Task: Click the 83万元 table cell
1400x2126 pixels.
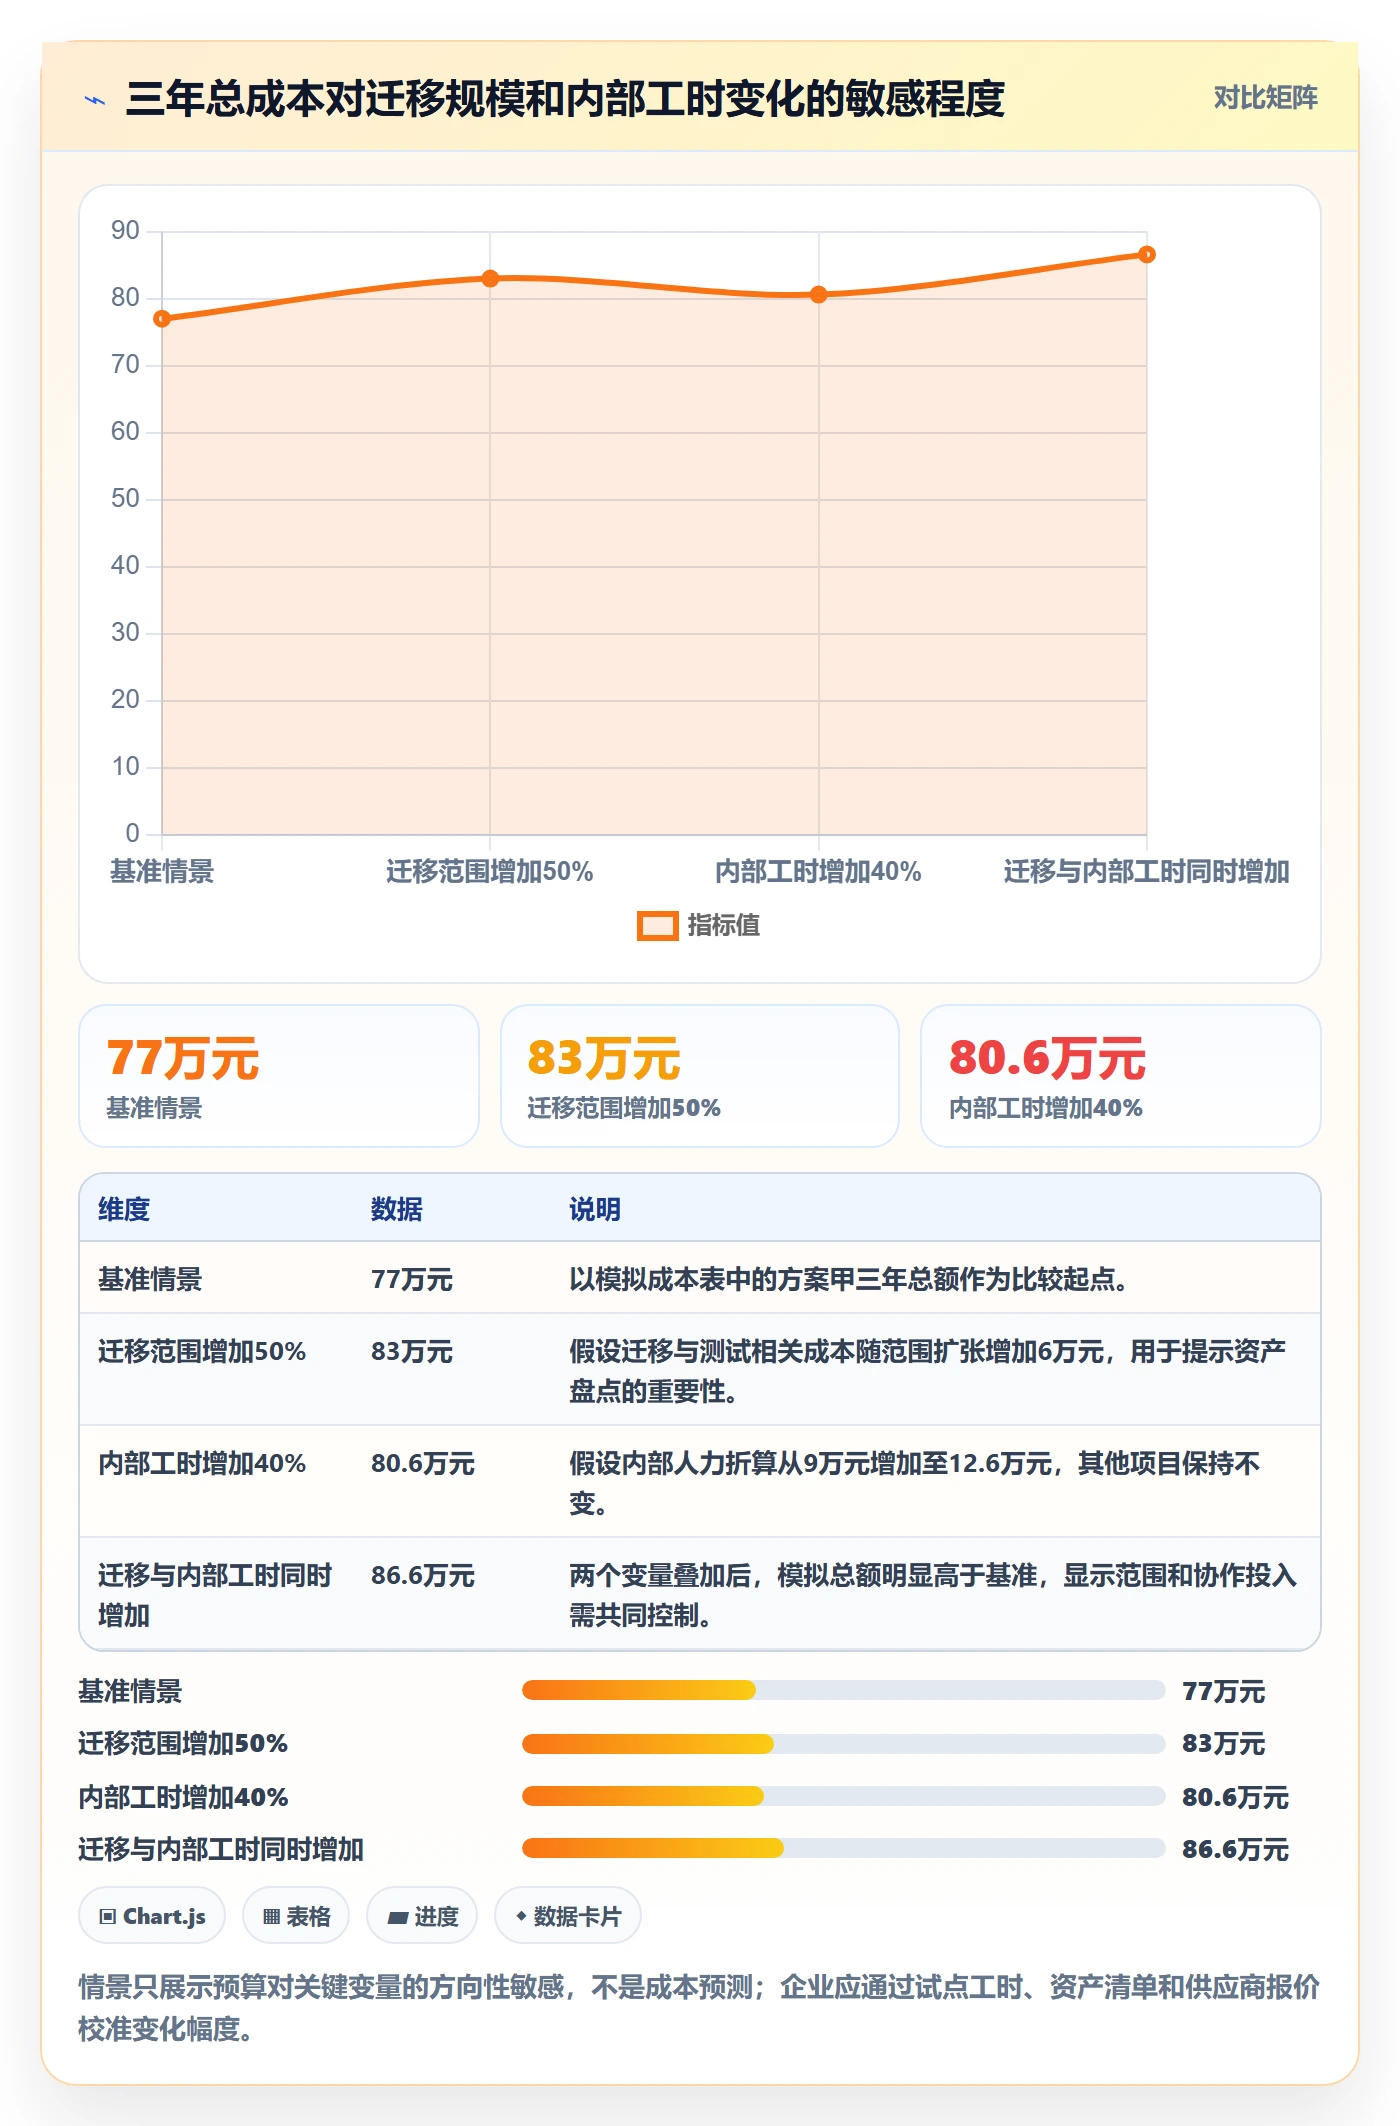Action: pos(412,1351)
